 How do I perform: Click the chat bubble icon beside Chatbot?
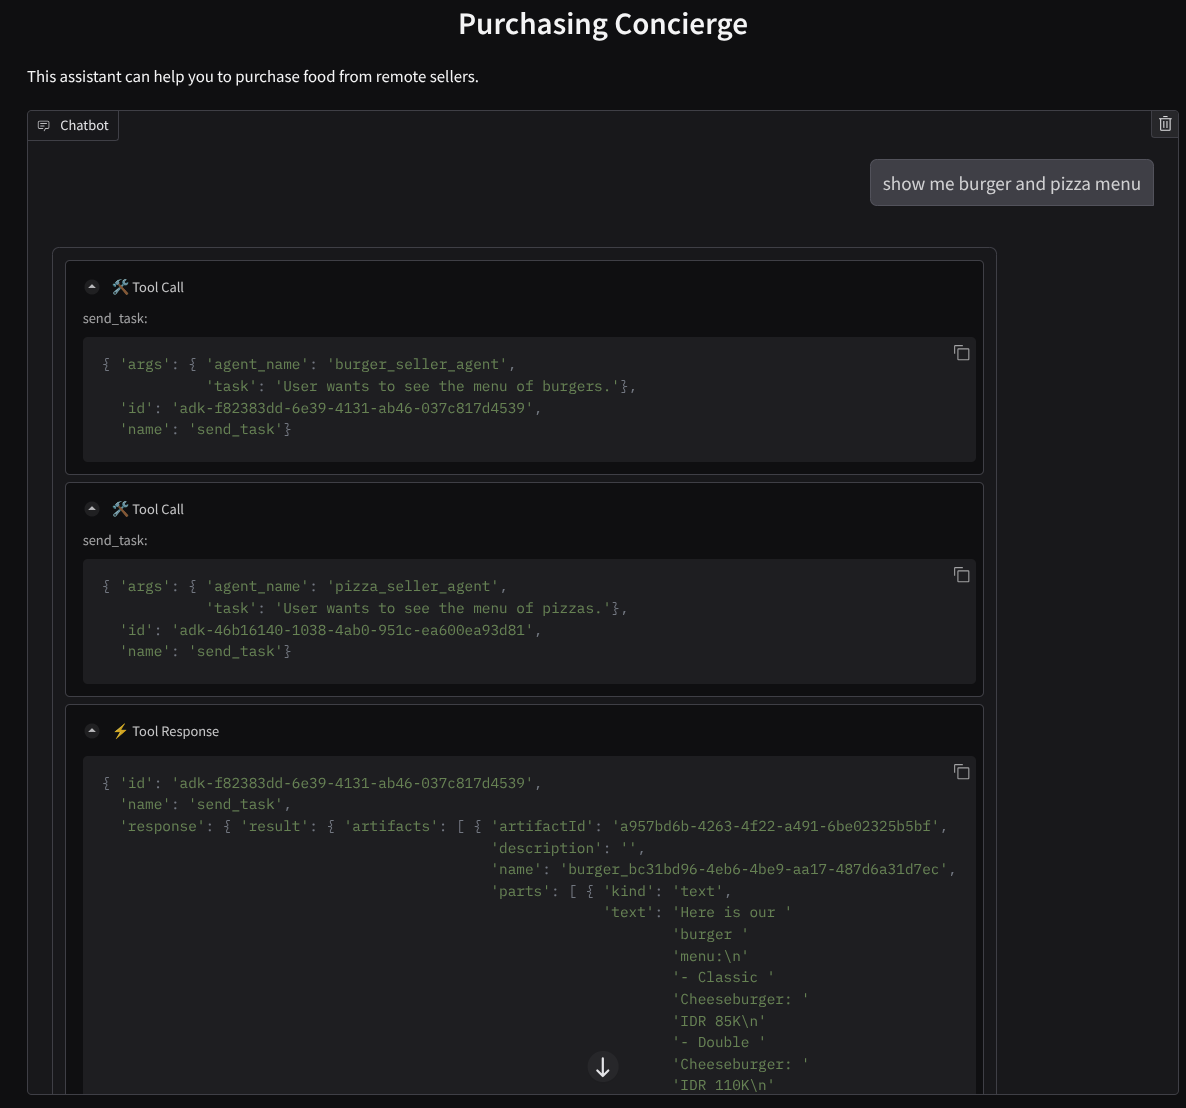(x=44, y=126)
